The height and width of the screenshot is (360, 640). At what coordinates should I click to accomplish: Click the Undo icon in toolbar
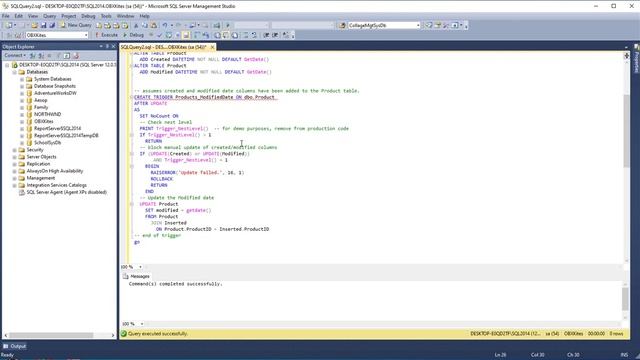click(165, 25)
